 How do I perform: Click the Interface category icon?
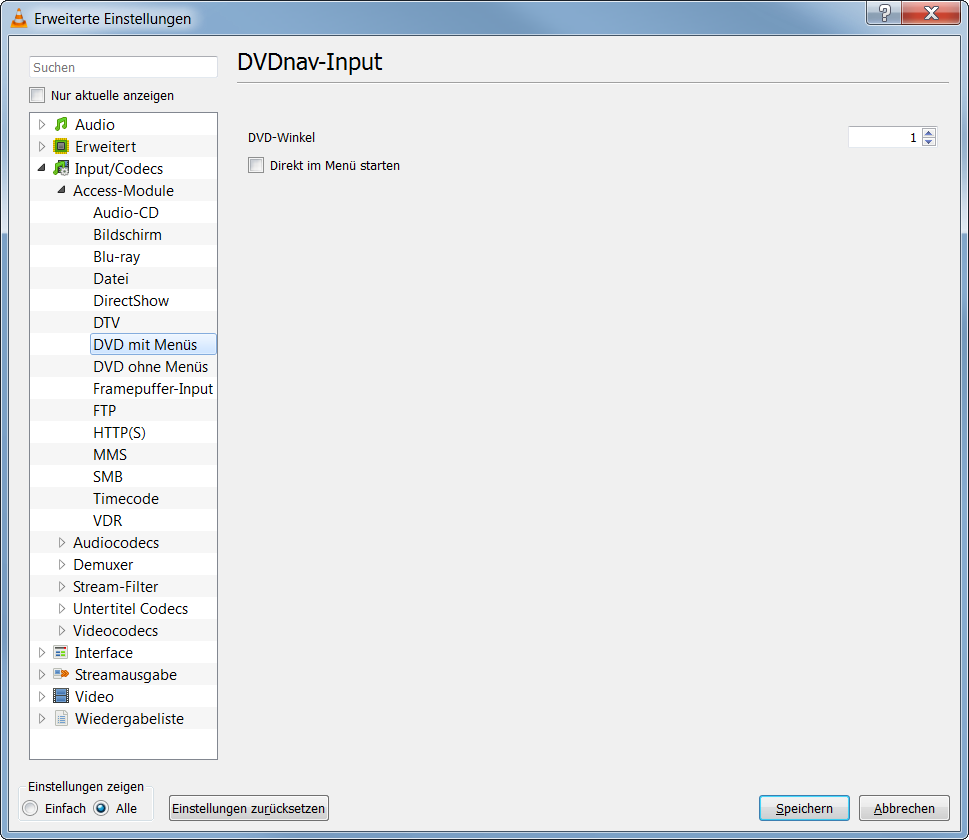tap(61, 652)
